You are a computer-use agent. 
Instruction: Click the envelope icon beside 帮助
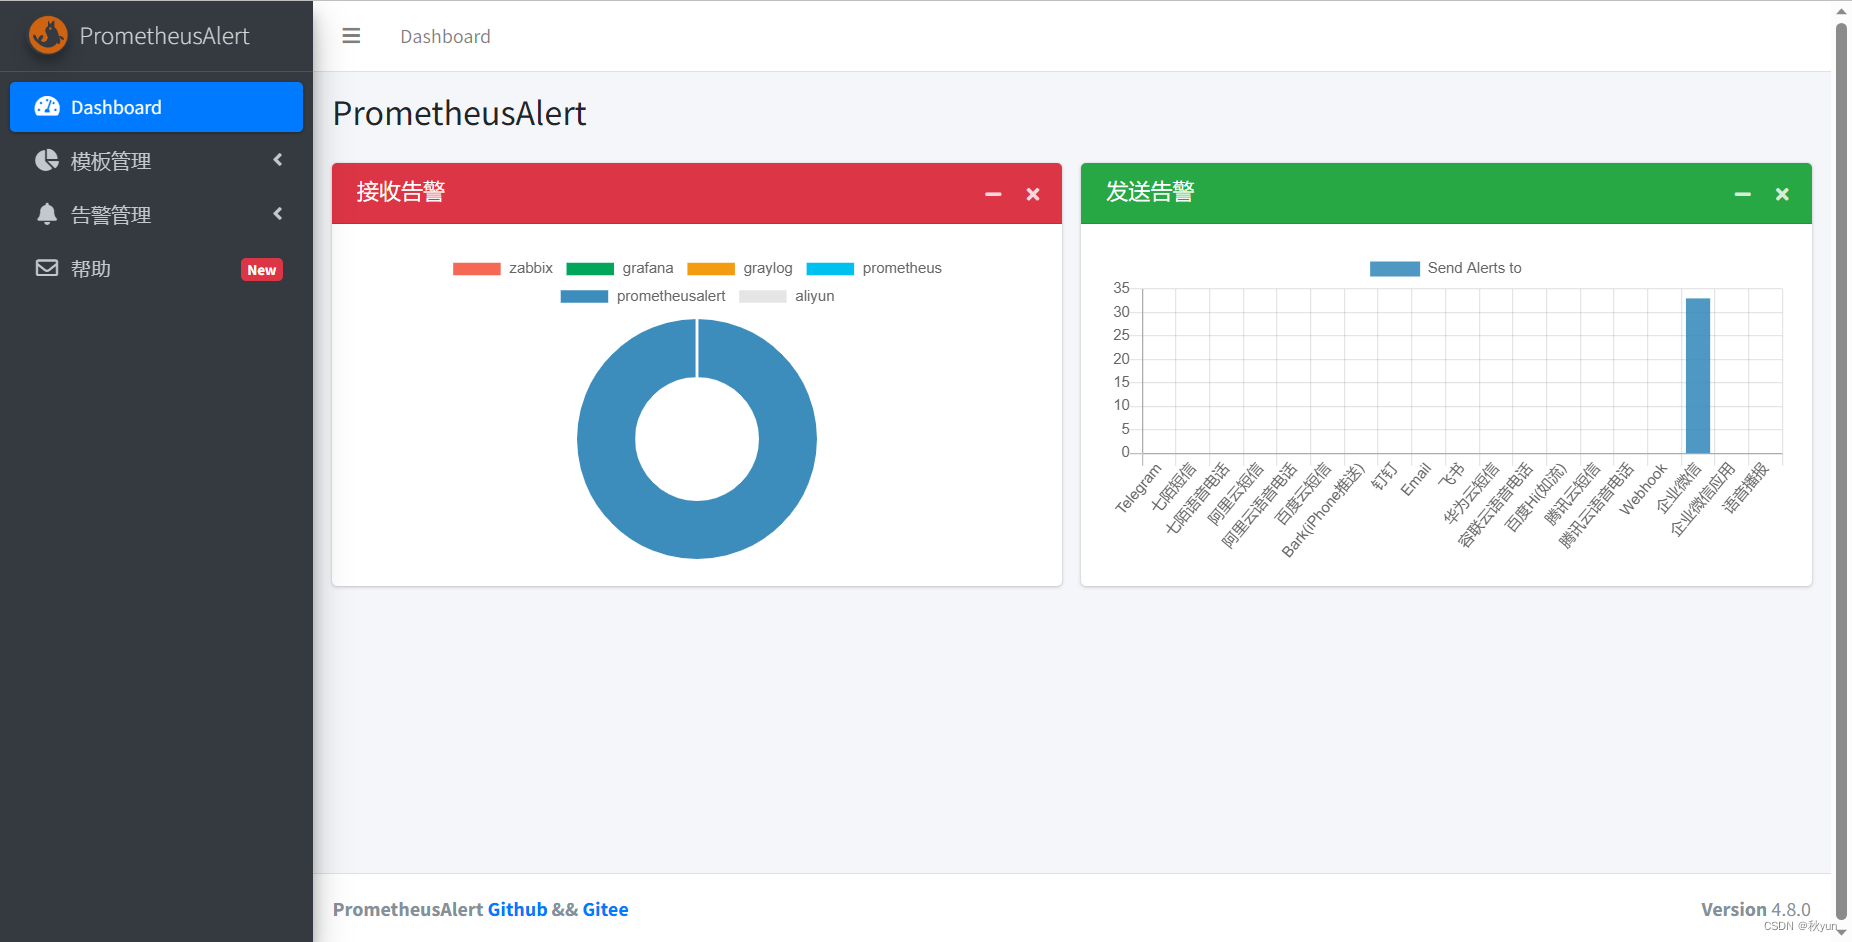[x=47, y=268]
